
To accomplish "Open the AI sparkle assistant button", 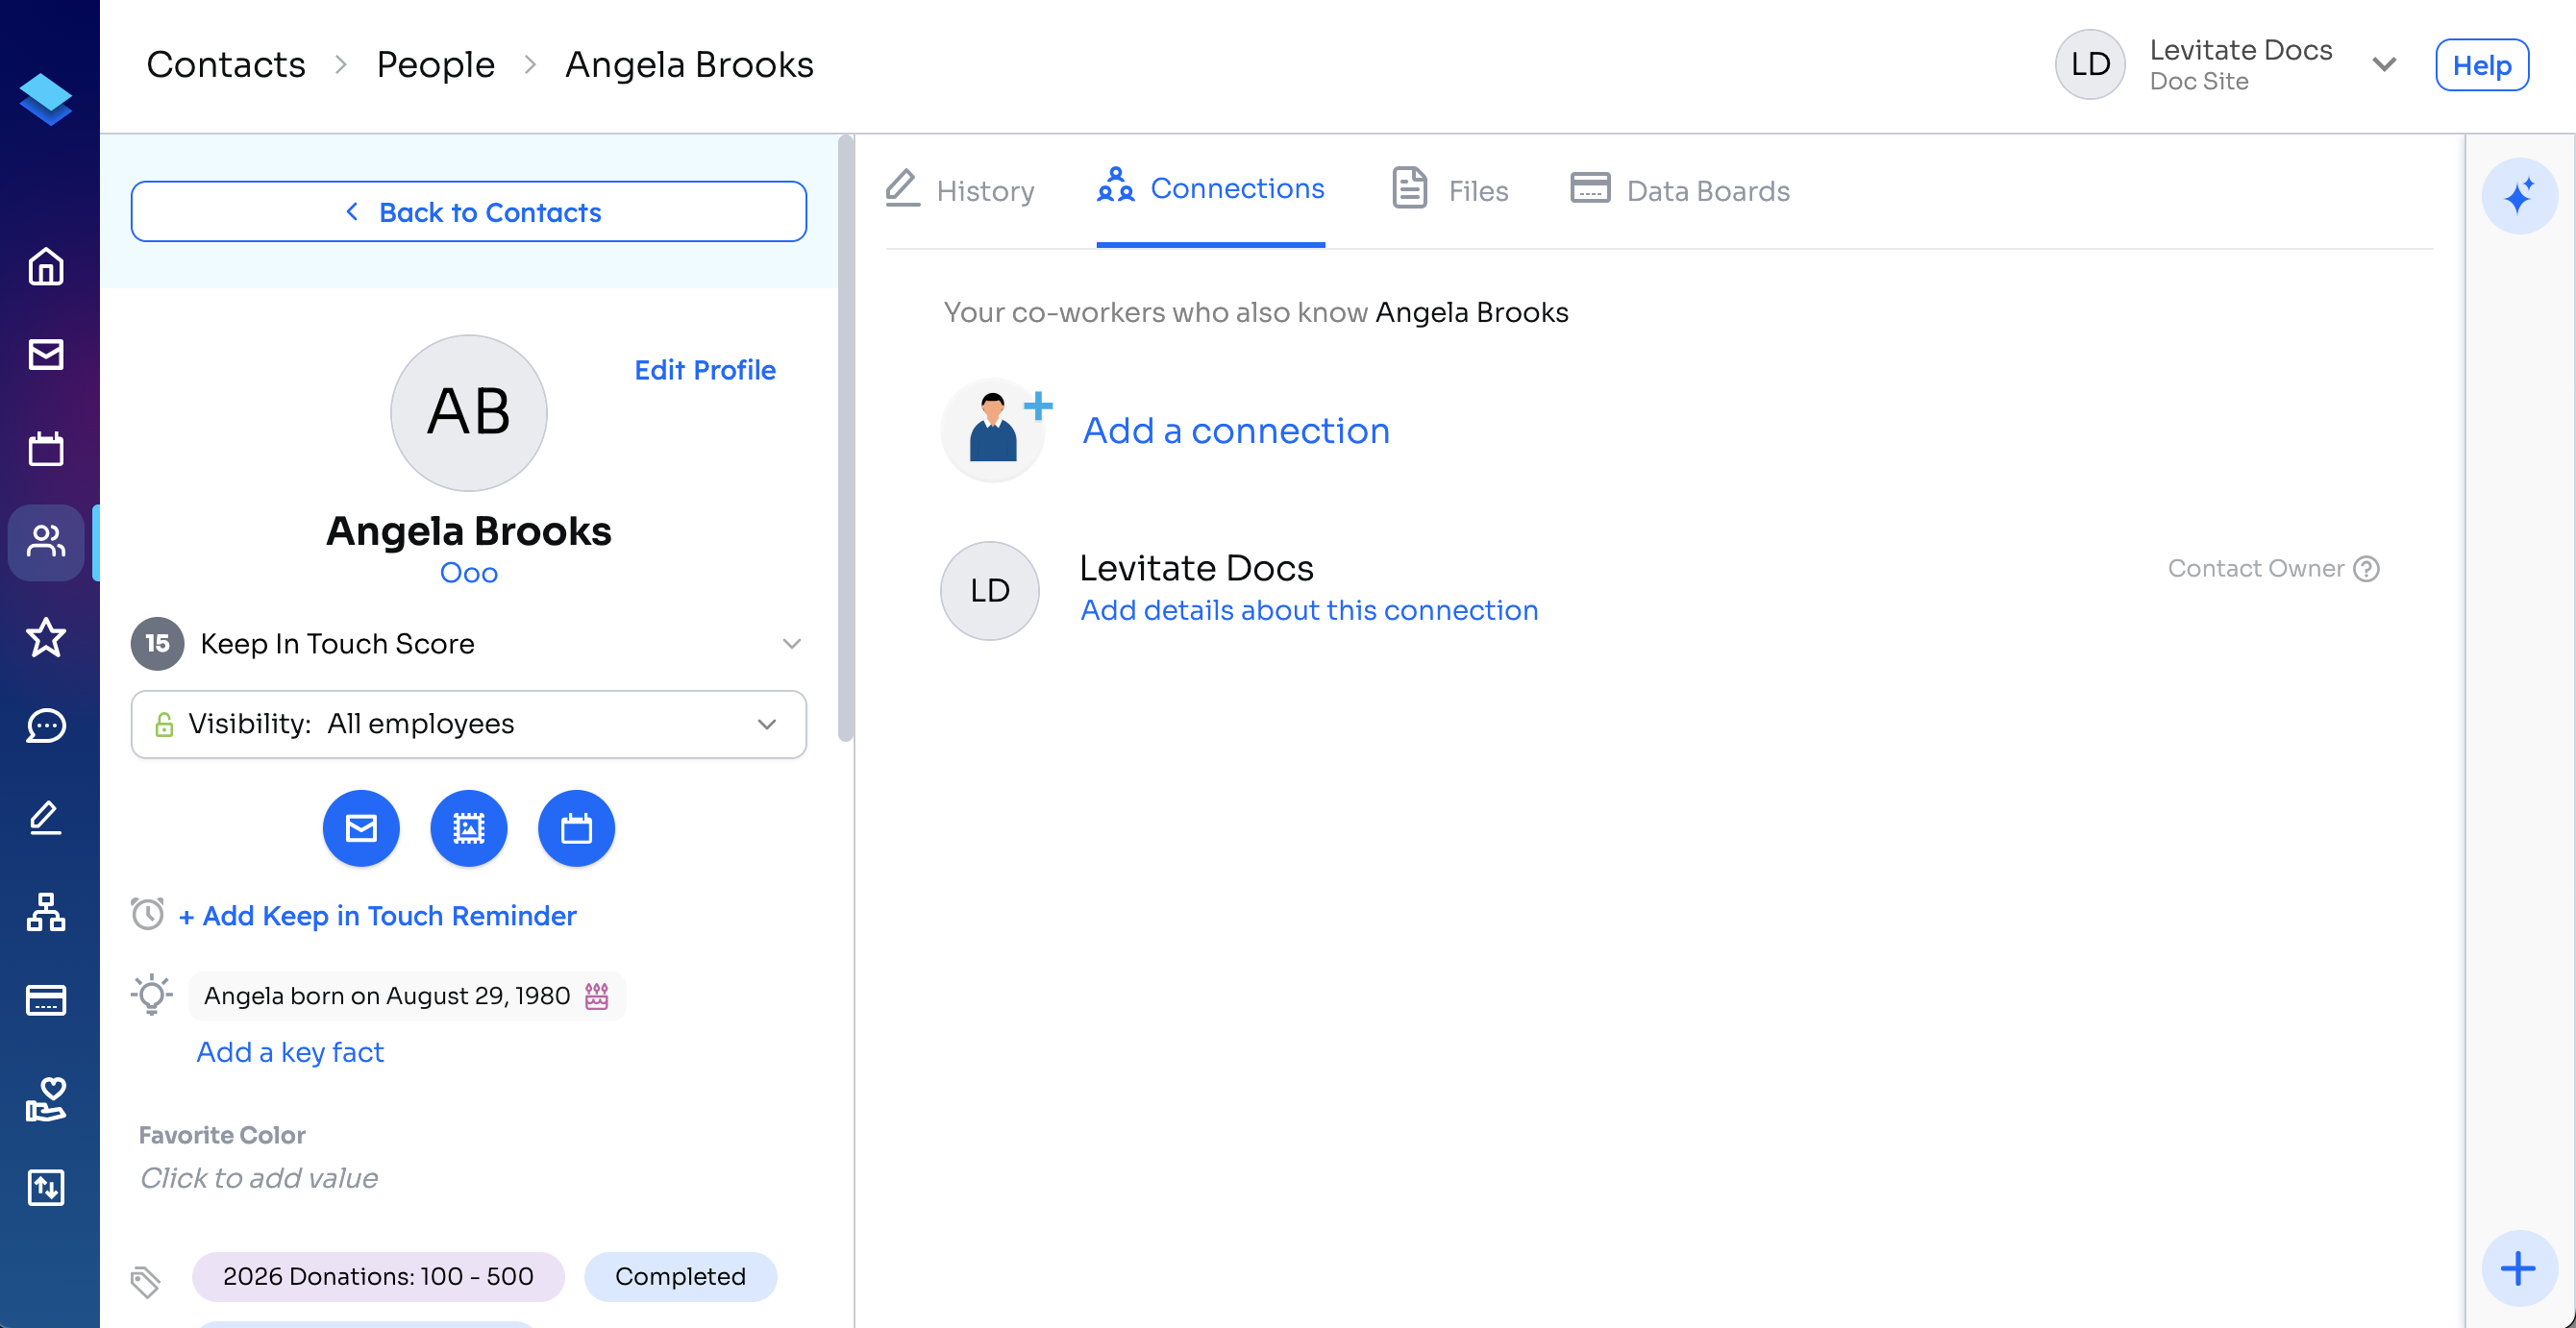I will [x=2519, y=195].
